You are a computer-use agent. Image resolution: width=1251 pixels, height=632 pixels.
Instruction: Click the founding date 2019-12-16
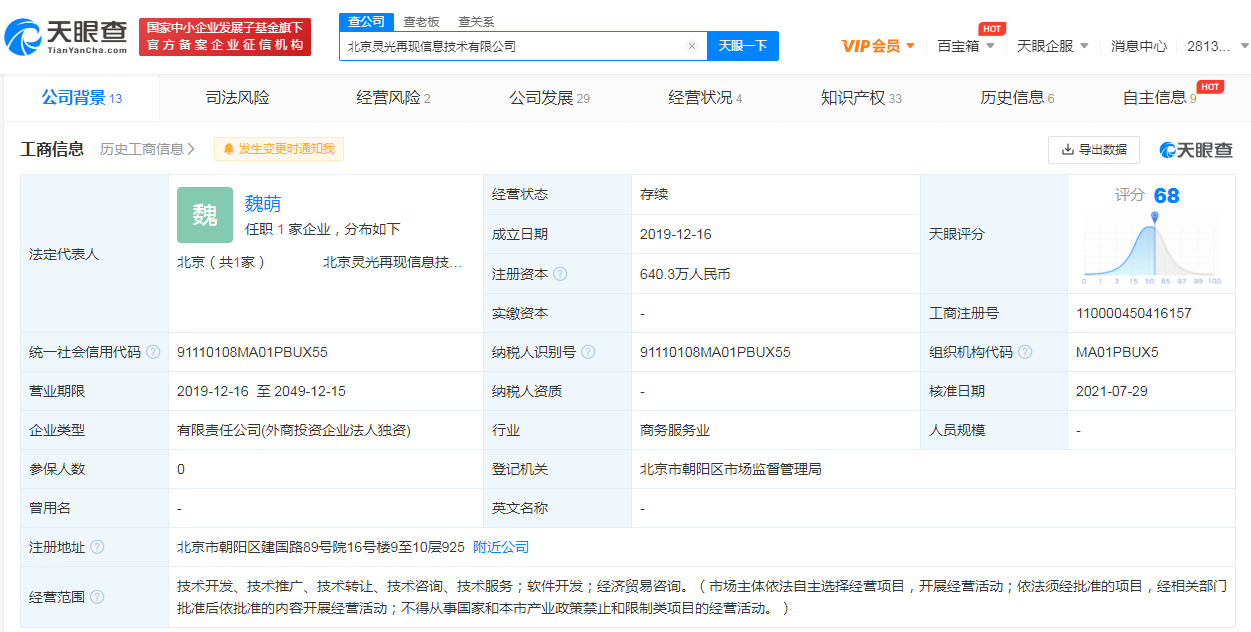(675, 234)
